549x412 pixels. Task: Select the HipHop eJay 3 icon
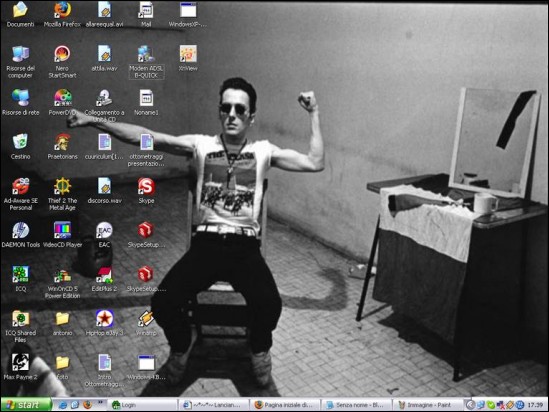[x=104, y=323]
